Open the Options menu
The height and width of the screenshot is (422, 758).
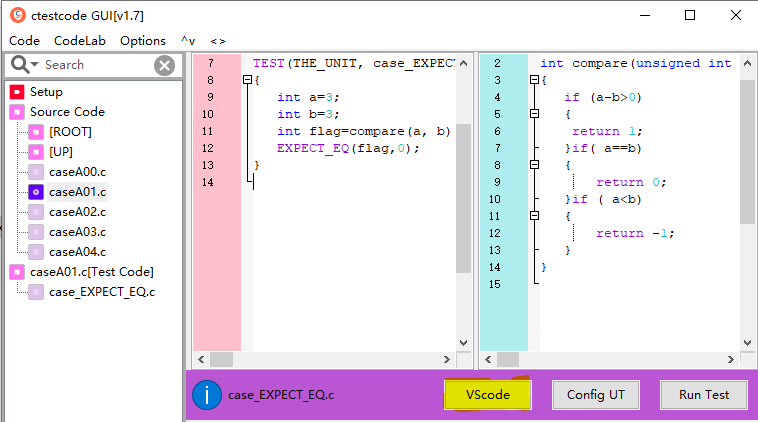click(143, 41)
